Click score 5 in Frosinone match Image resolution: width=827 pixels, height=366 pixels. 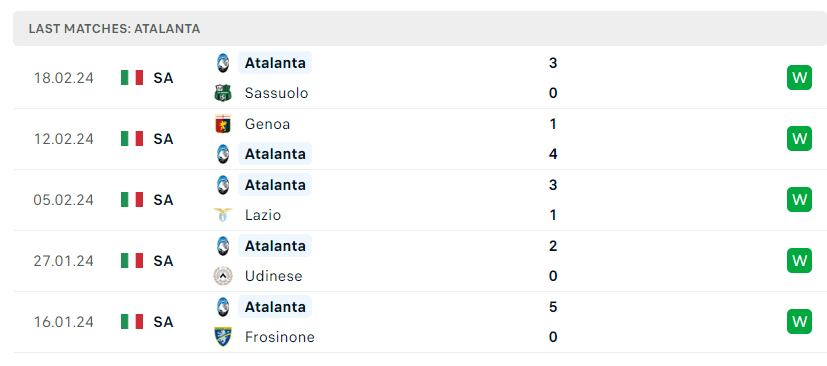[x=553, y=307]
